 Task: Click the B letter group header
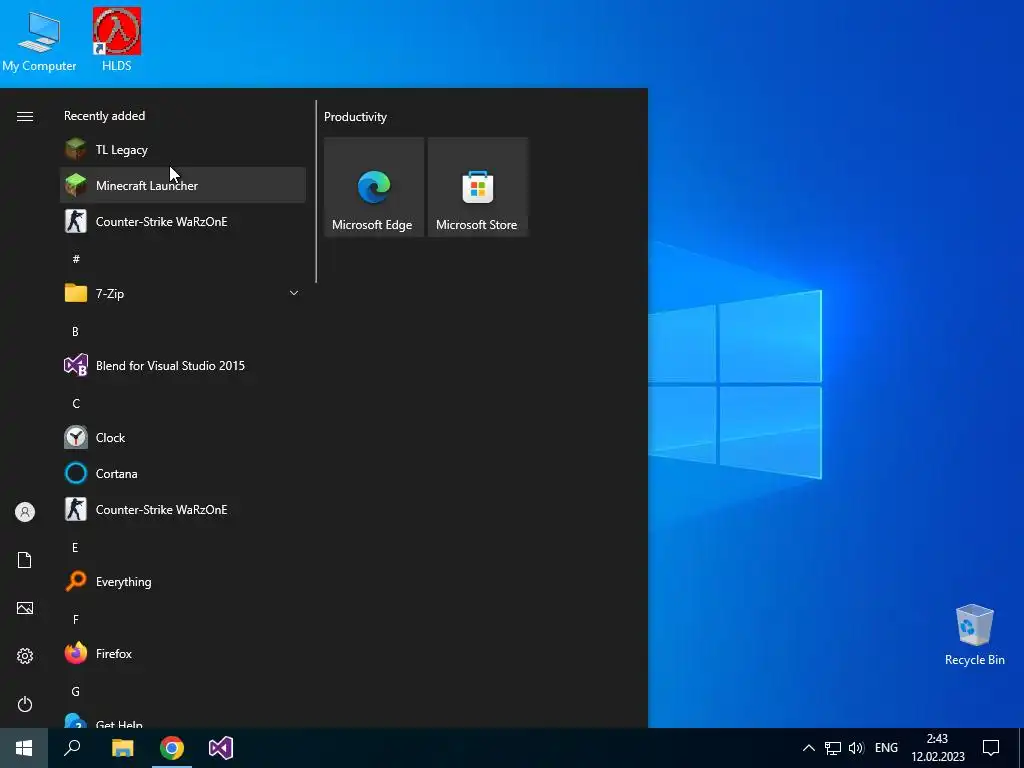pos(75,331)
